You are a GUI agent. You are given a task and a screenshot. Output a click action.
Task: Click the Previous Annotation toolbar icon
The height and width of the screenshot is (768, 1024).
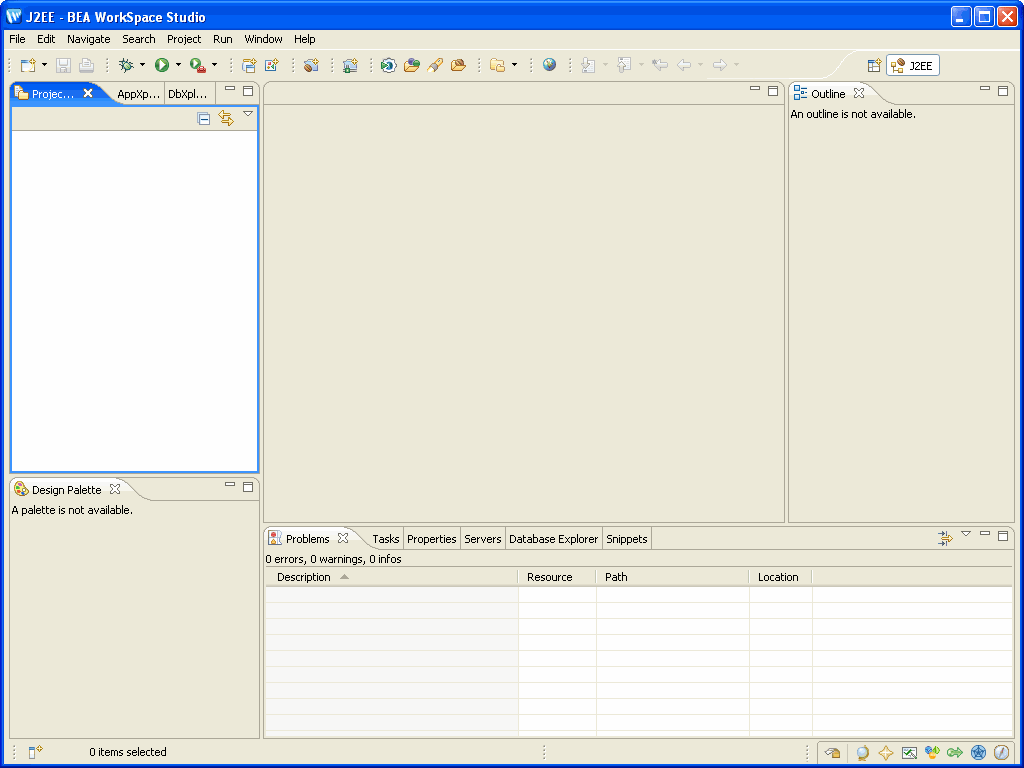coord(624,65)
